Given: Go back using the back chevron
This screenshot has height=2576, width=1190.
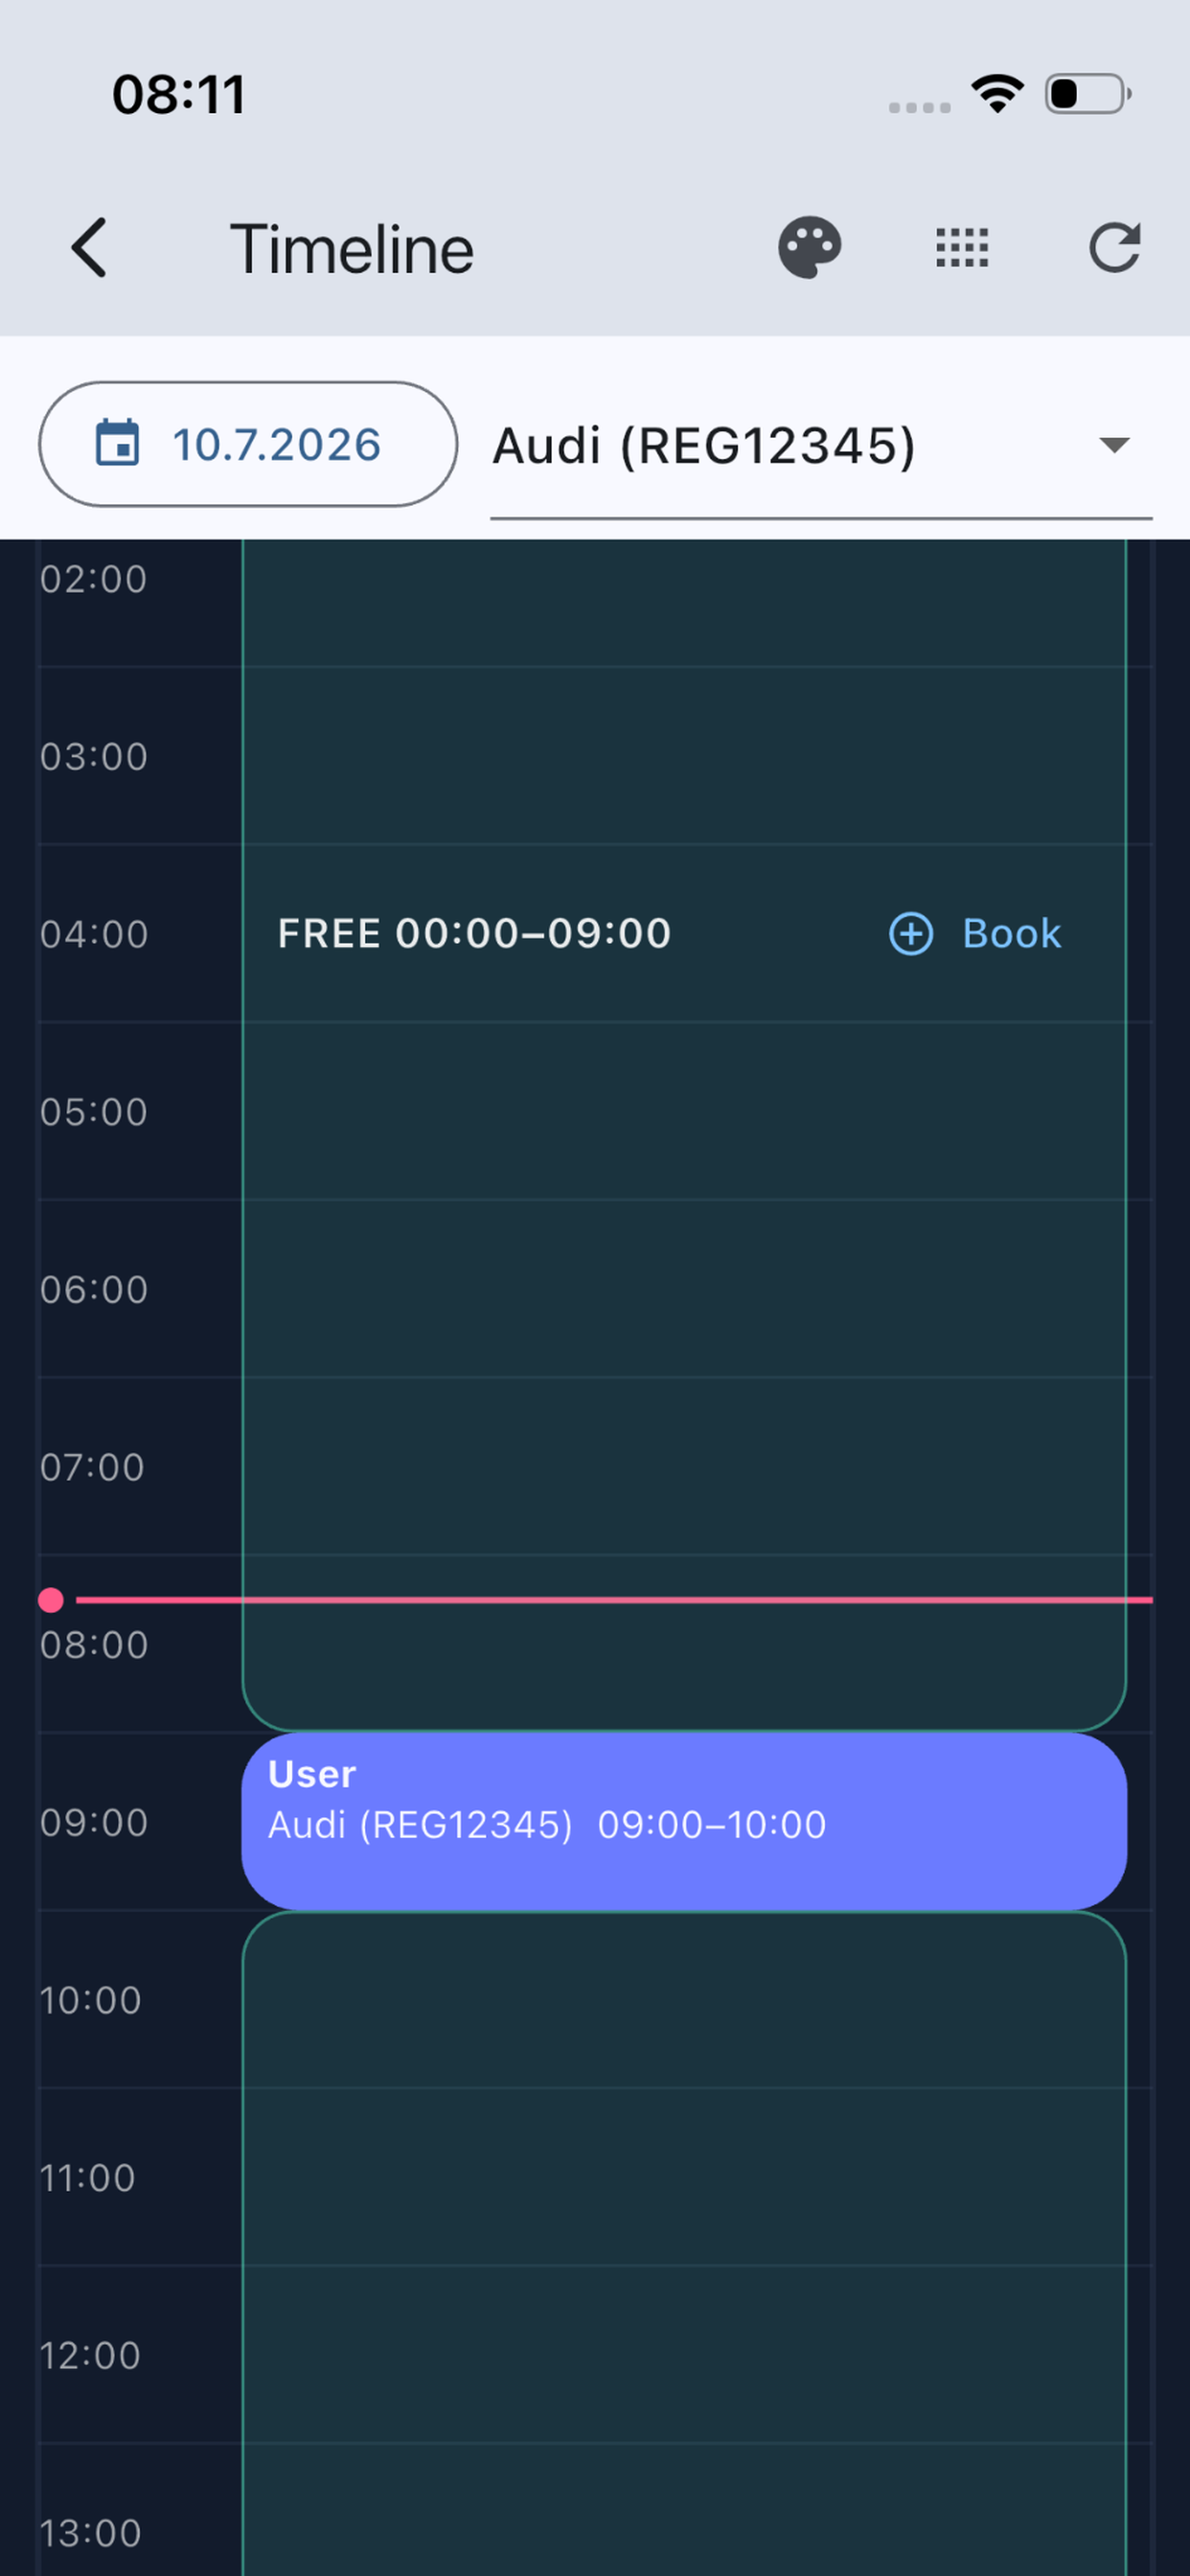Looking at the screenshot, I should pyautogui.click(x=89, y=248).
